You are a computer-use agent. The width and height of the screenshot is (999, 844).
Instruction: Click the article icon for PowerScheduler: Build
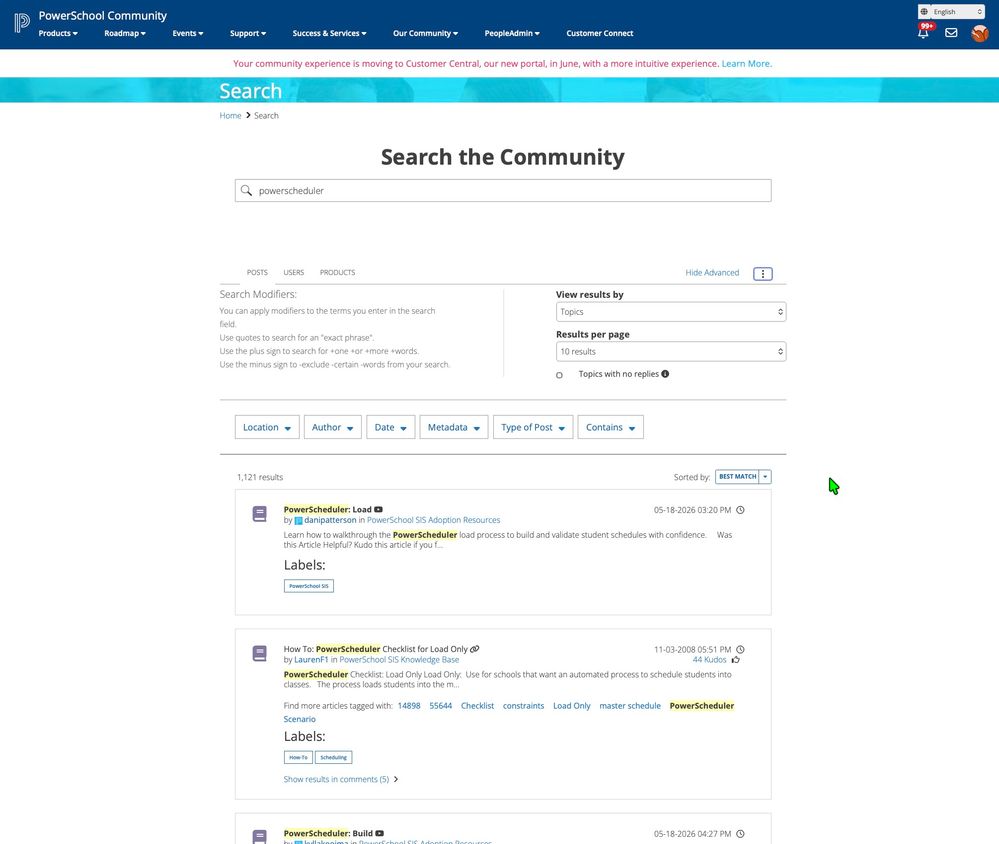coord(259,836)
